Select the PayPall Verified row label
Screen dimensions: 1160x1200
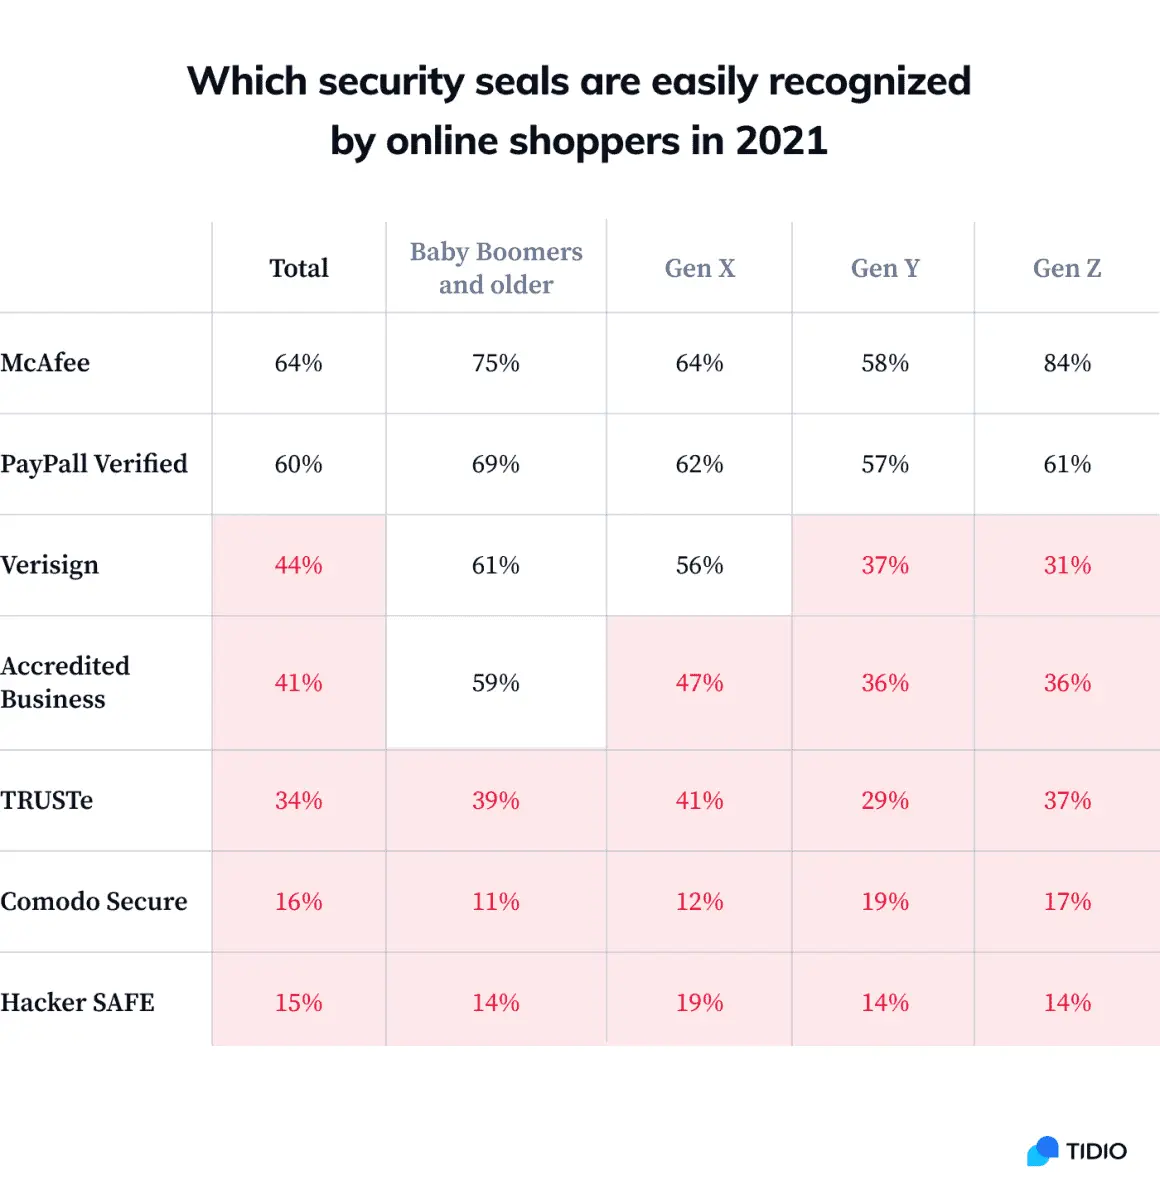point(94,464)
